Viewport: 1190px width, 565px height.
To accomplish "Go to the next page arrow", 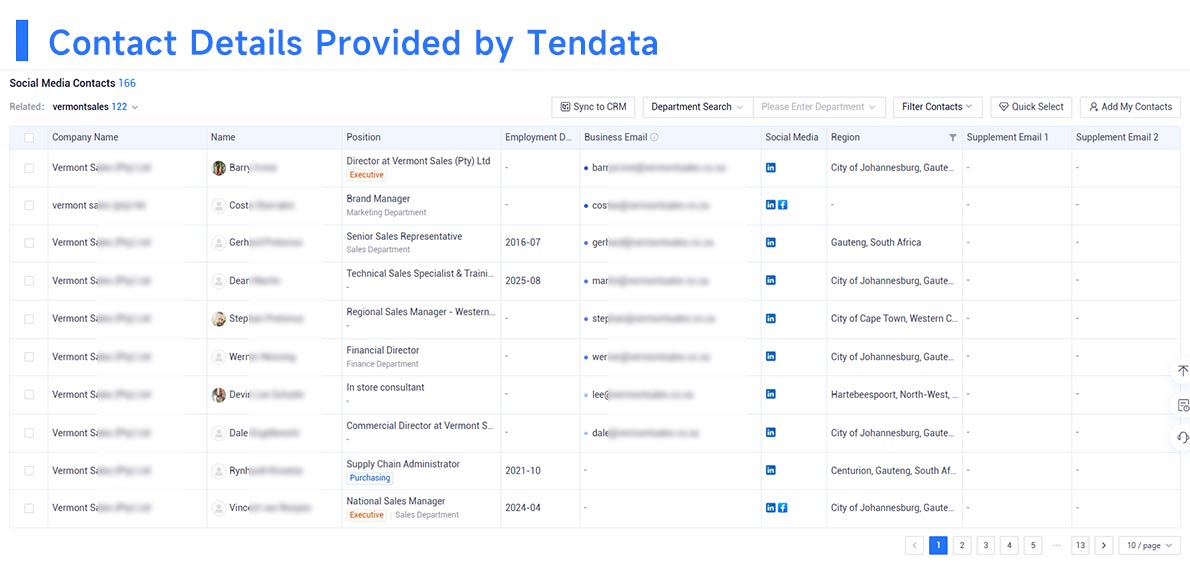I will coord(1103,545).
